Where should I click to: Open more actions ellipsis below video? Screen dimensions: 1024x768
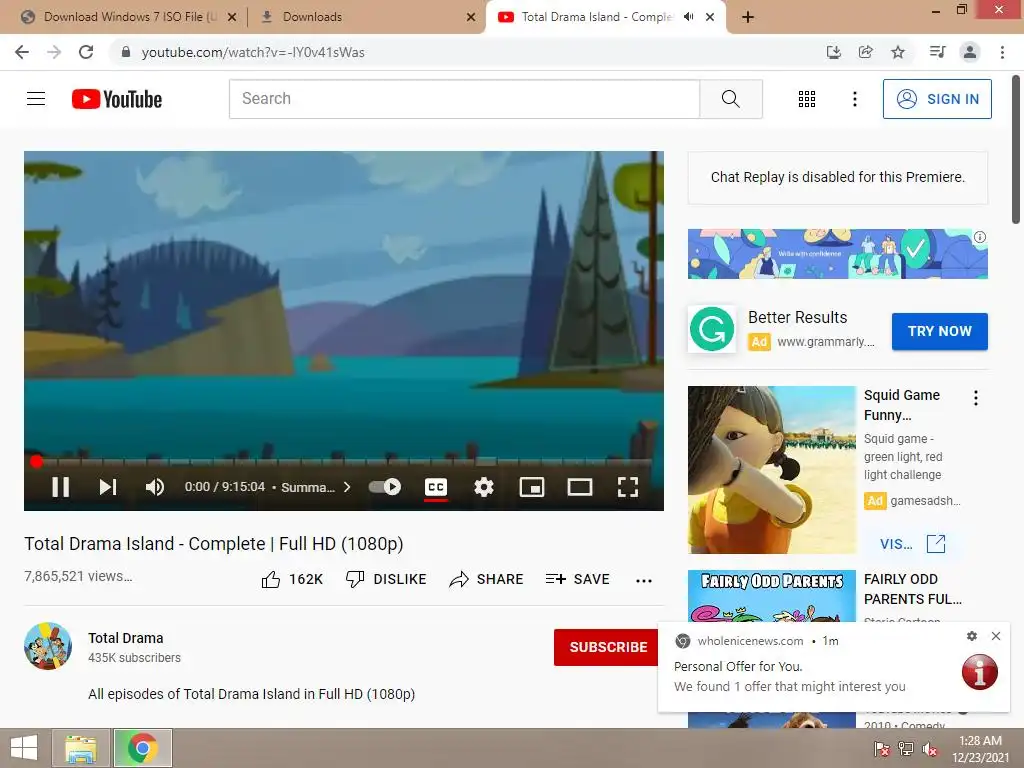coord(644,581)
